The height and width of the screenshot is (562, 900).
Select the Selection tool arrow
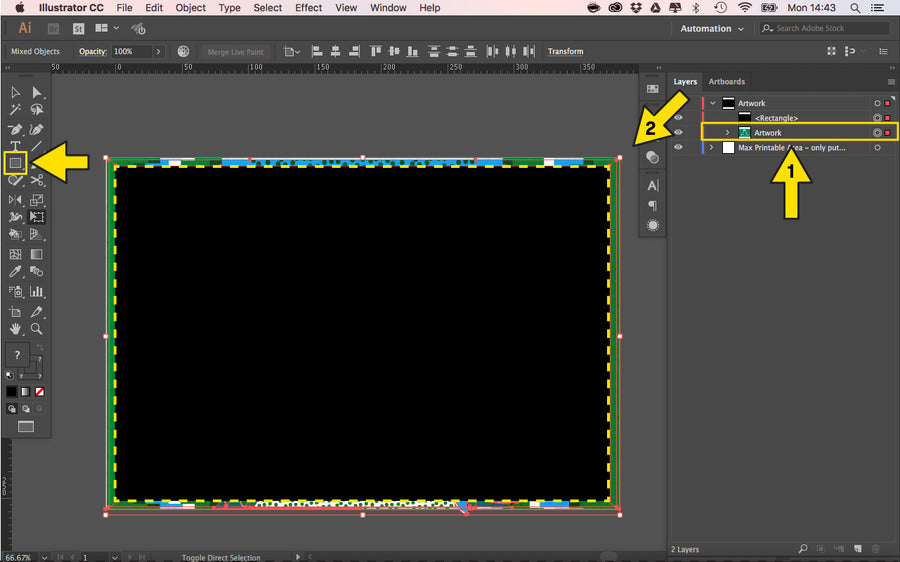click(15, 92)
